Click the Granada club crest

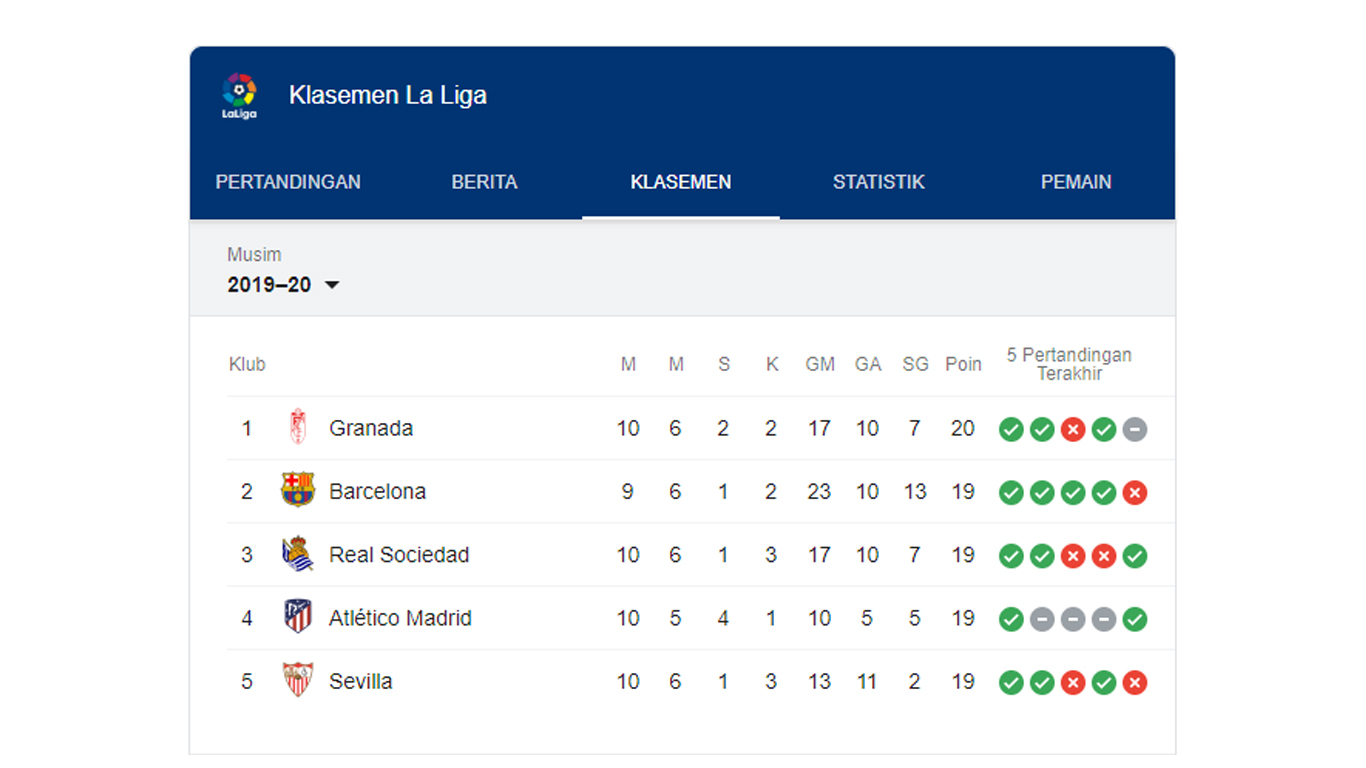pos(297,428)
